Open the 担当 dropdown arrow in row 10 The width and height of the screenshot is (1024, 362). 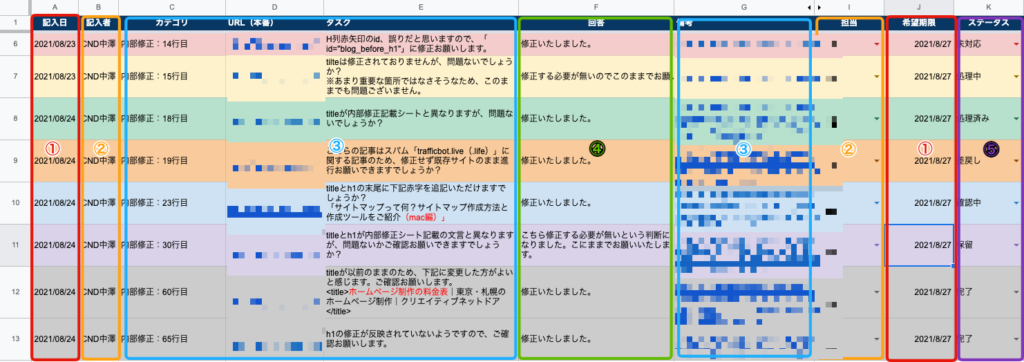point(876,203)
